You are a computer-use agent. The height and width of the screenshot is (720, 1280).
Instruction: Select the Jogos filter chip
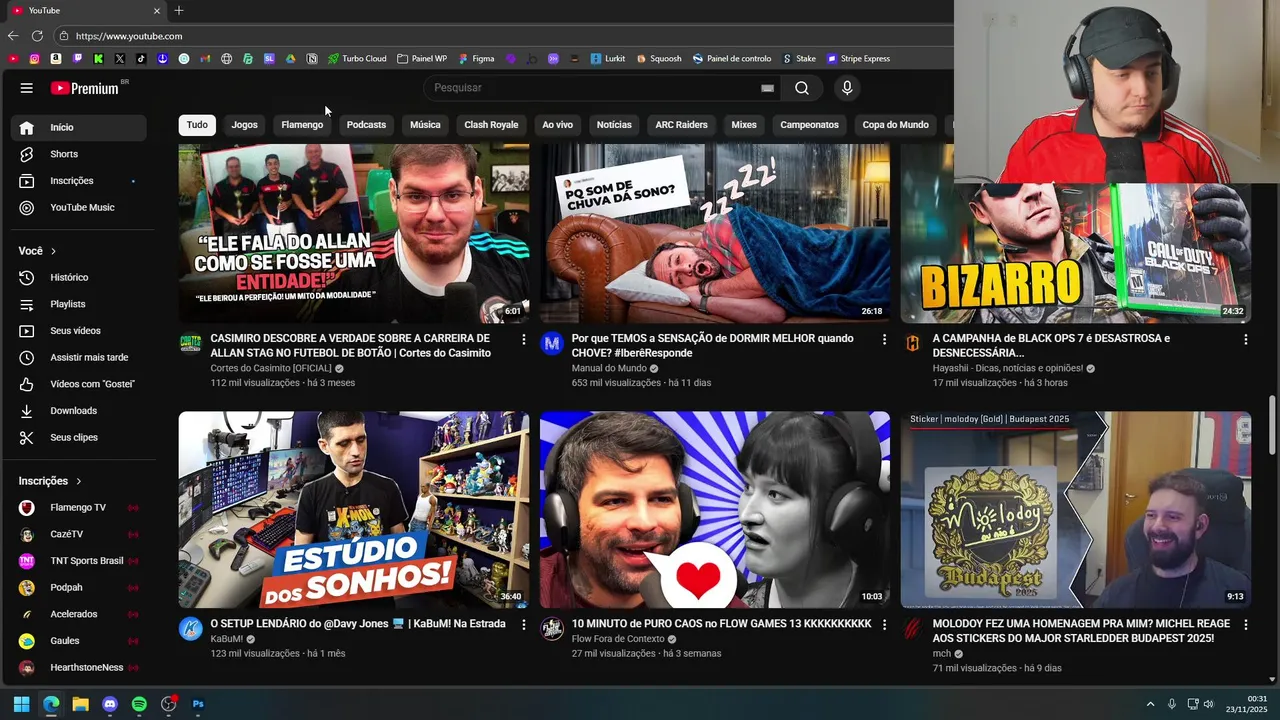point(245,125)
